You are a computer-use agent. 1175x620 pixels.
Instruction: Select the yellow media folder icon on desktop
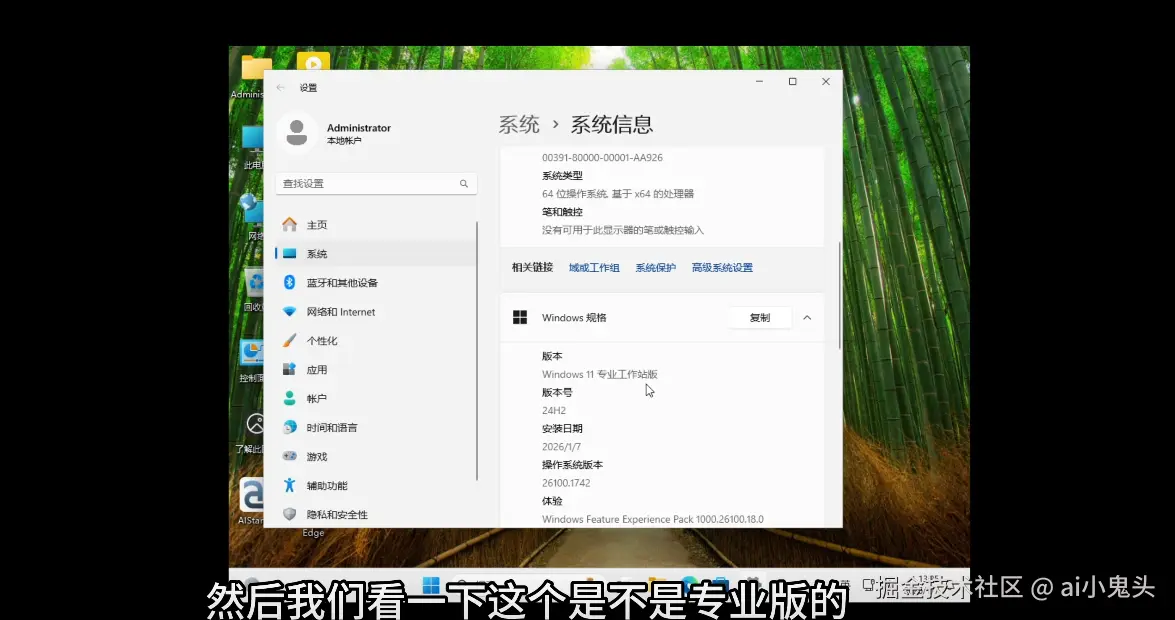[313, 60]
